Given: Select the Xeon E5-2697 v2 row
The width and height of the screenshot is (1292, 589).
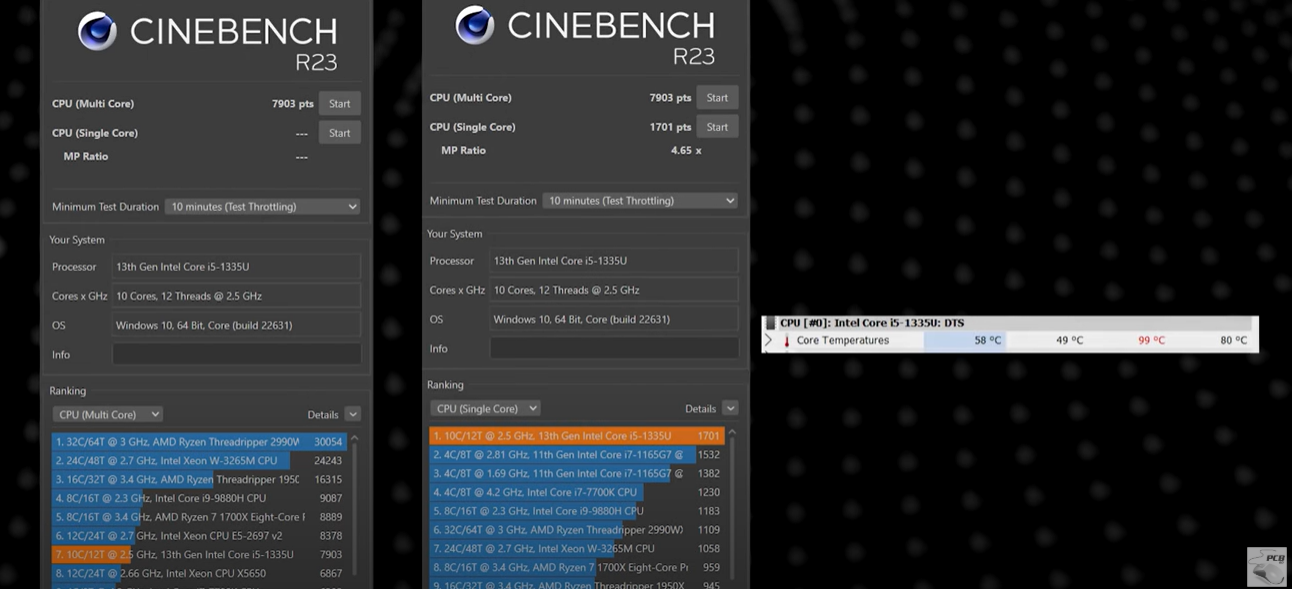Looking at the screenshot, I should point(198,536).
